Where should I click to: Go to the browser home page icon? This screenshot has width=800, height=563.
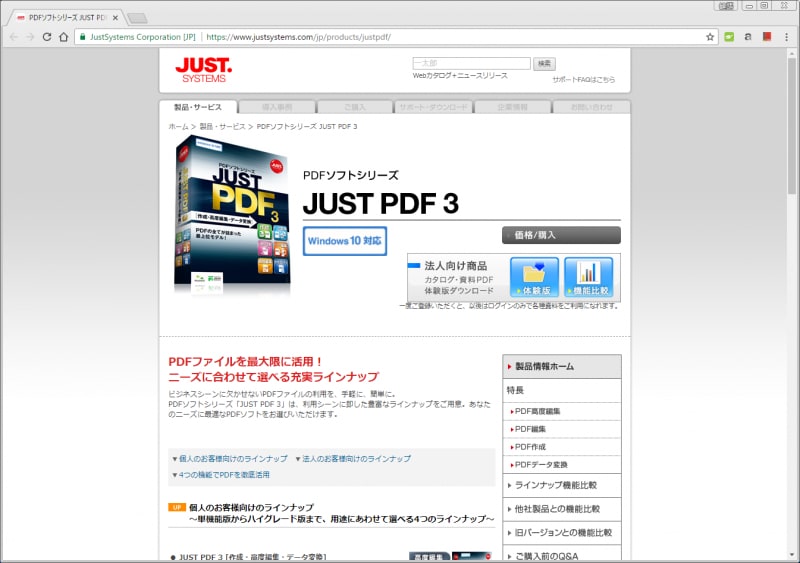[63, 37]
